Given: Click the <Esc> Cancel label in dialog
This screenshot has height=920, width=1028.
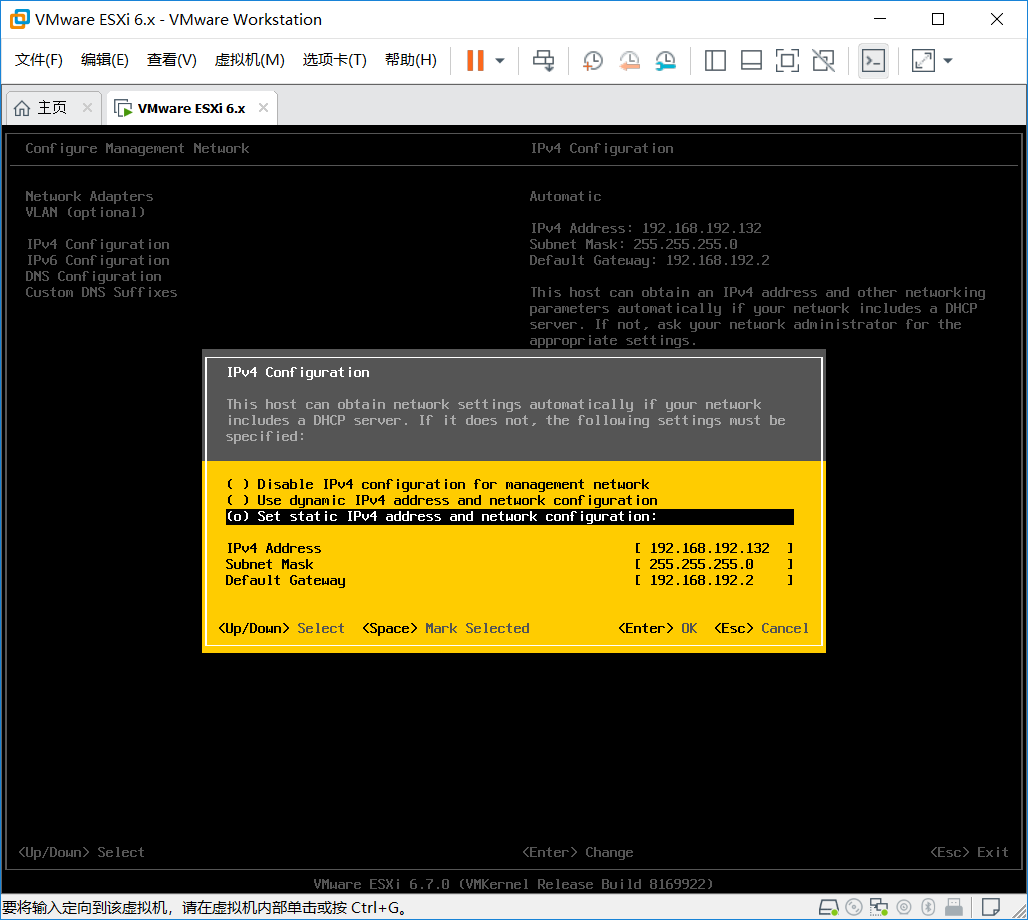Looking at the screenshot, I should (761, 628).
